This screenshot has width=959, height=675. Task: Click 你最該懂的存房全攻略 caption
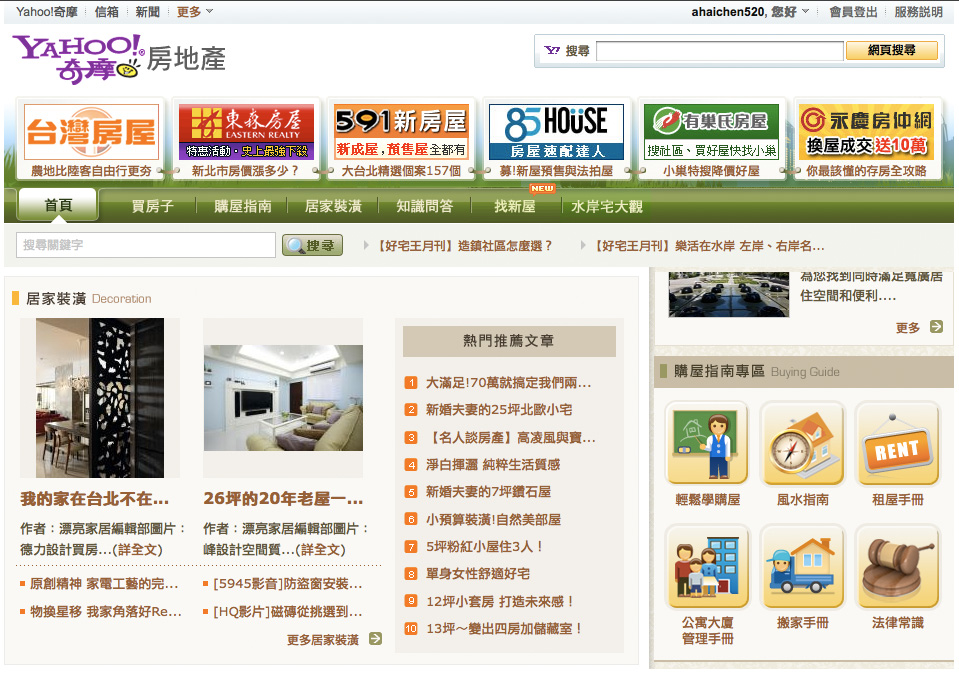click(x=866, y=171)
